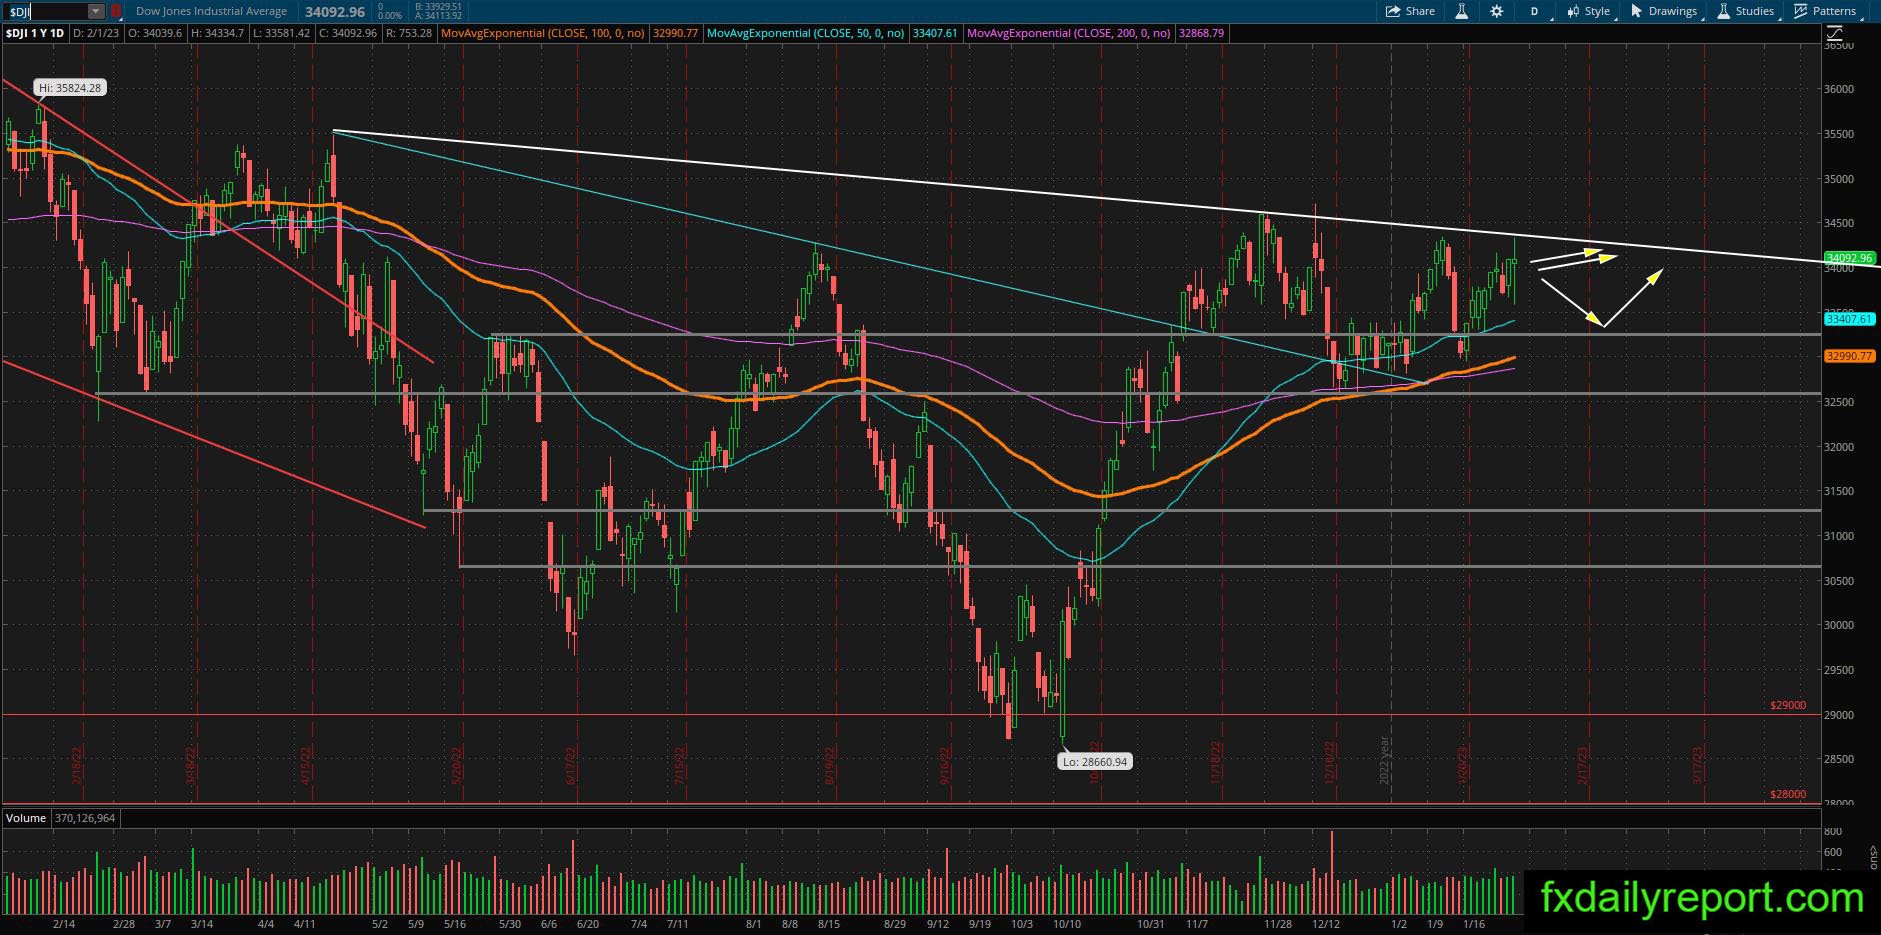Click the cyan 33407.61 EMA axis tag

pos(1849,319)
